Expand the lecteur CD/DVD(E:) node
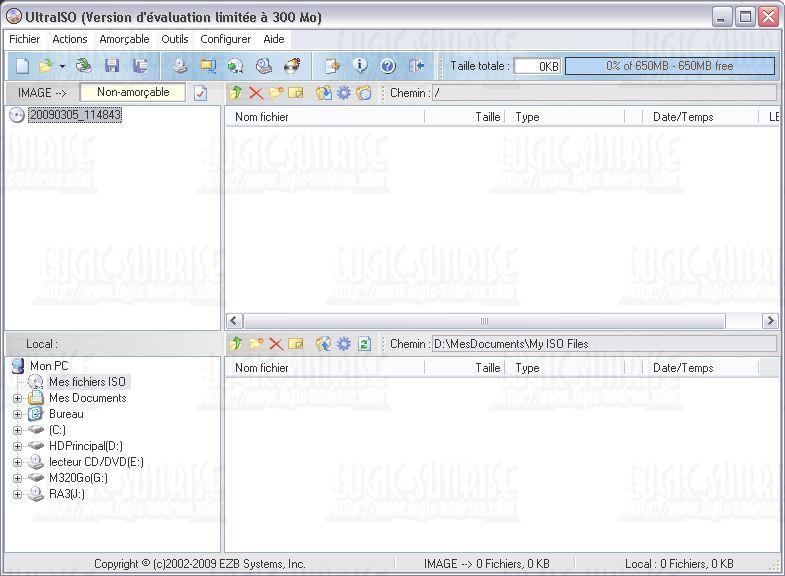 click(18, 462)
